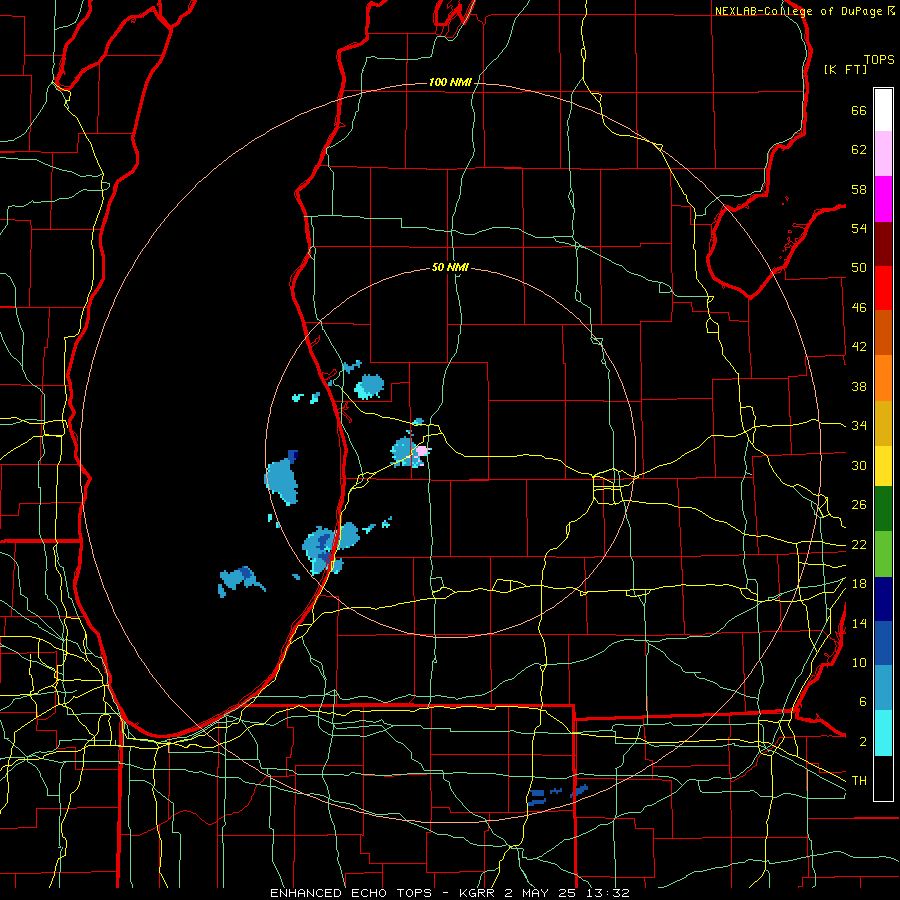The height and width of the screenshot is (900, 900).
Task: Click the NEXLAB-College of DuPage label
Action: [804, 11]
